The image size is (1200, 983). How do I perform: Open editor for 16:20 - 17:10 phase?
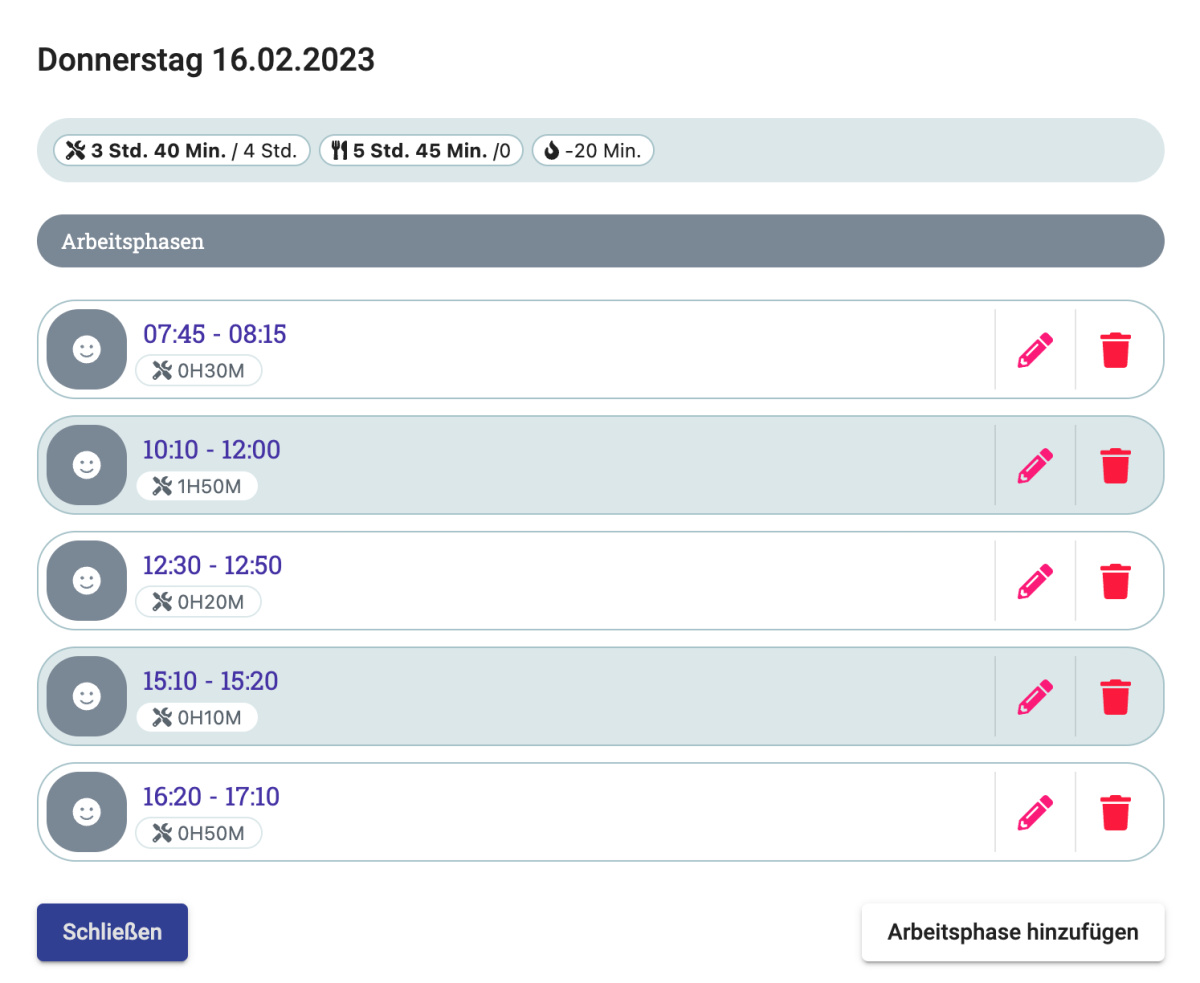[x=1035, y=812]
